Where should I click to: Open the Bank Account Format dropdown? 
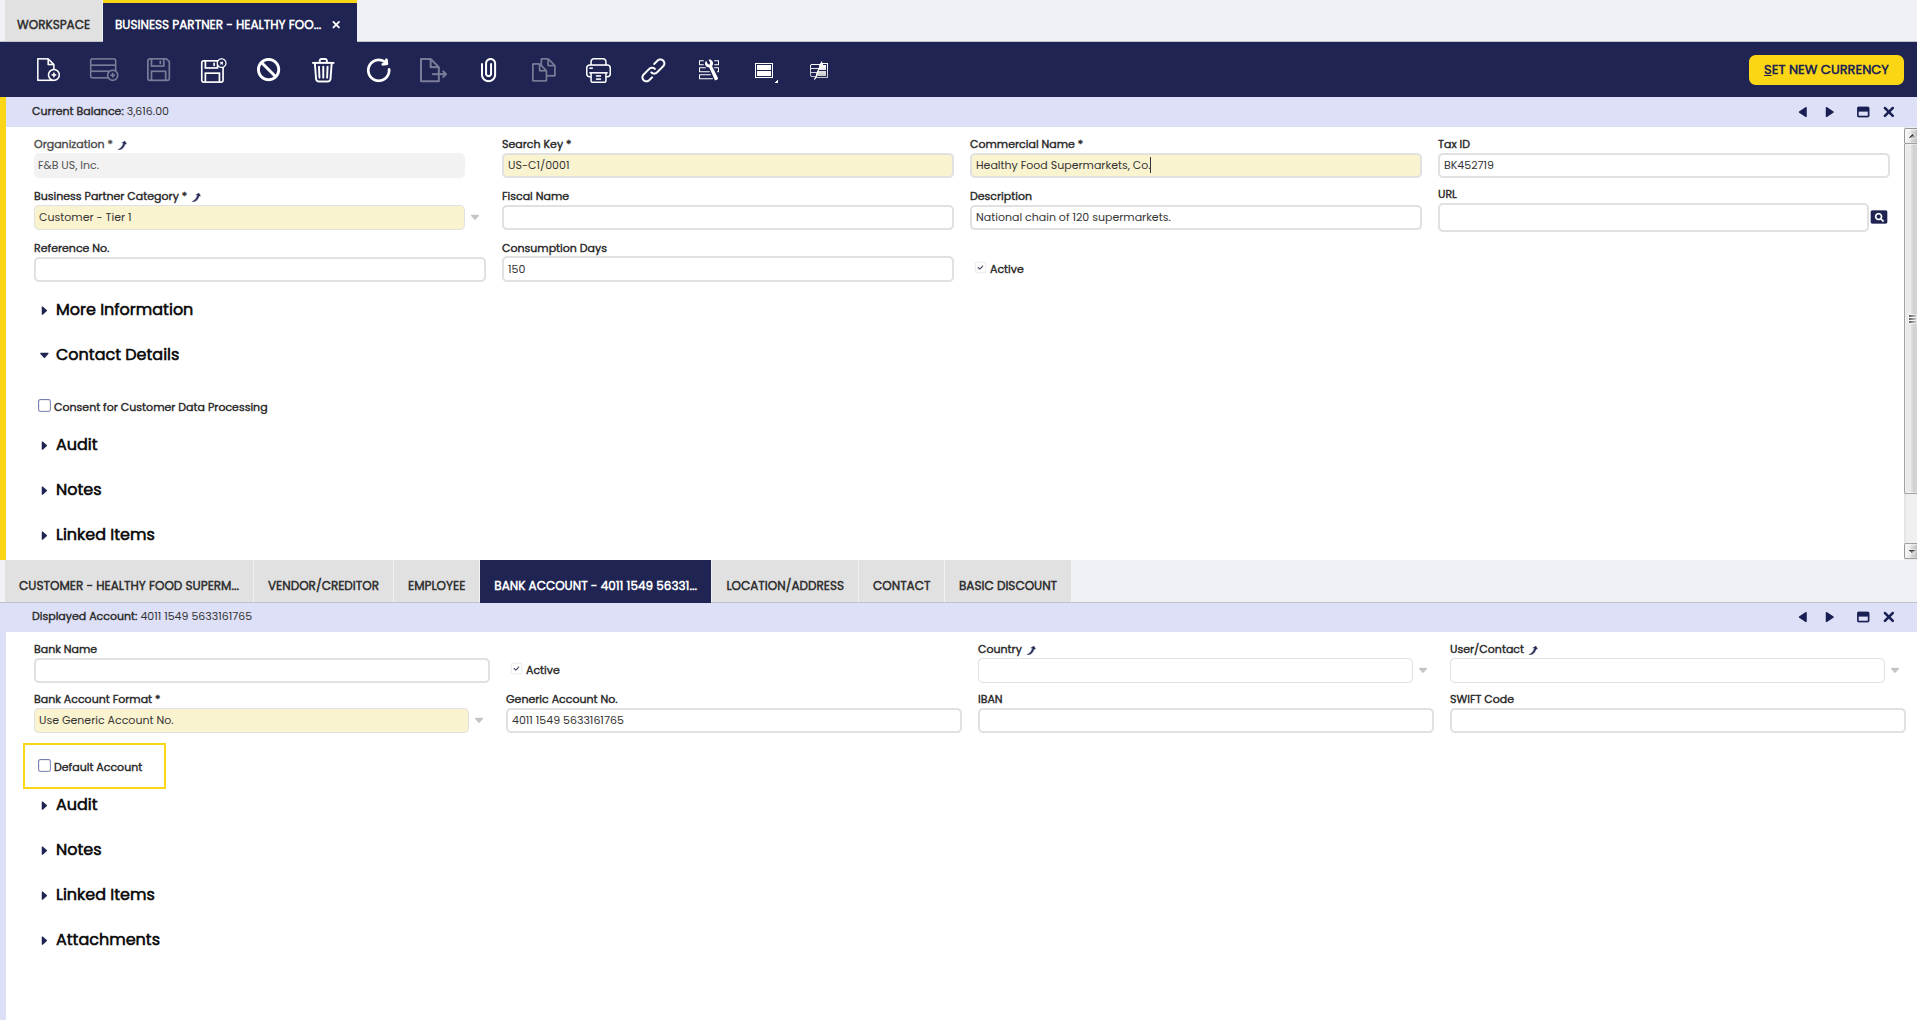tap(479, 720)
